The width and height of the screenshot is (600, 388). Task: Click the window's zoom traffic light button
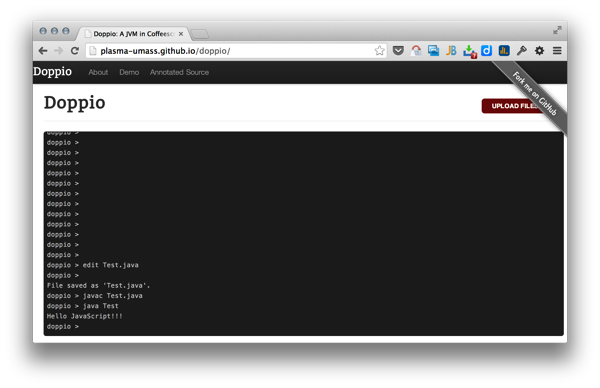[66, 31]
